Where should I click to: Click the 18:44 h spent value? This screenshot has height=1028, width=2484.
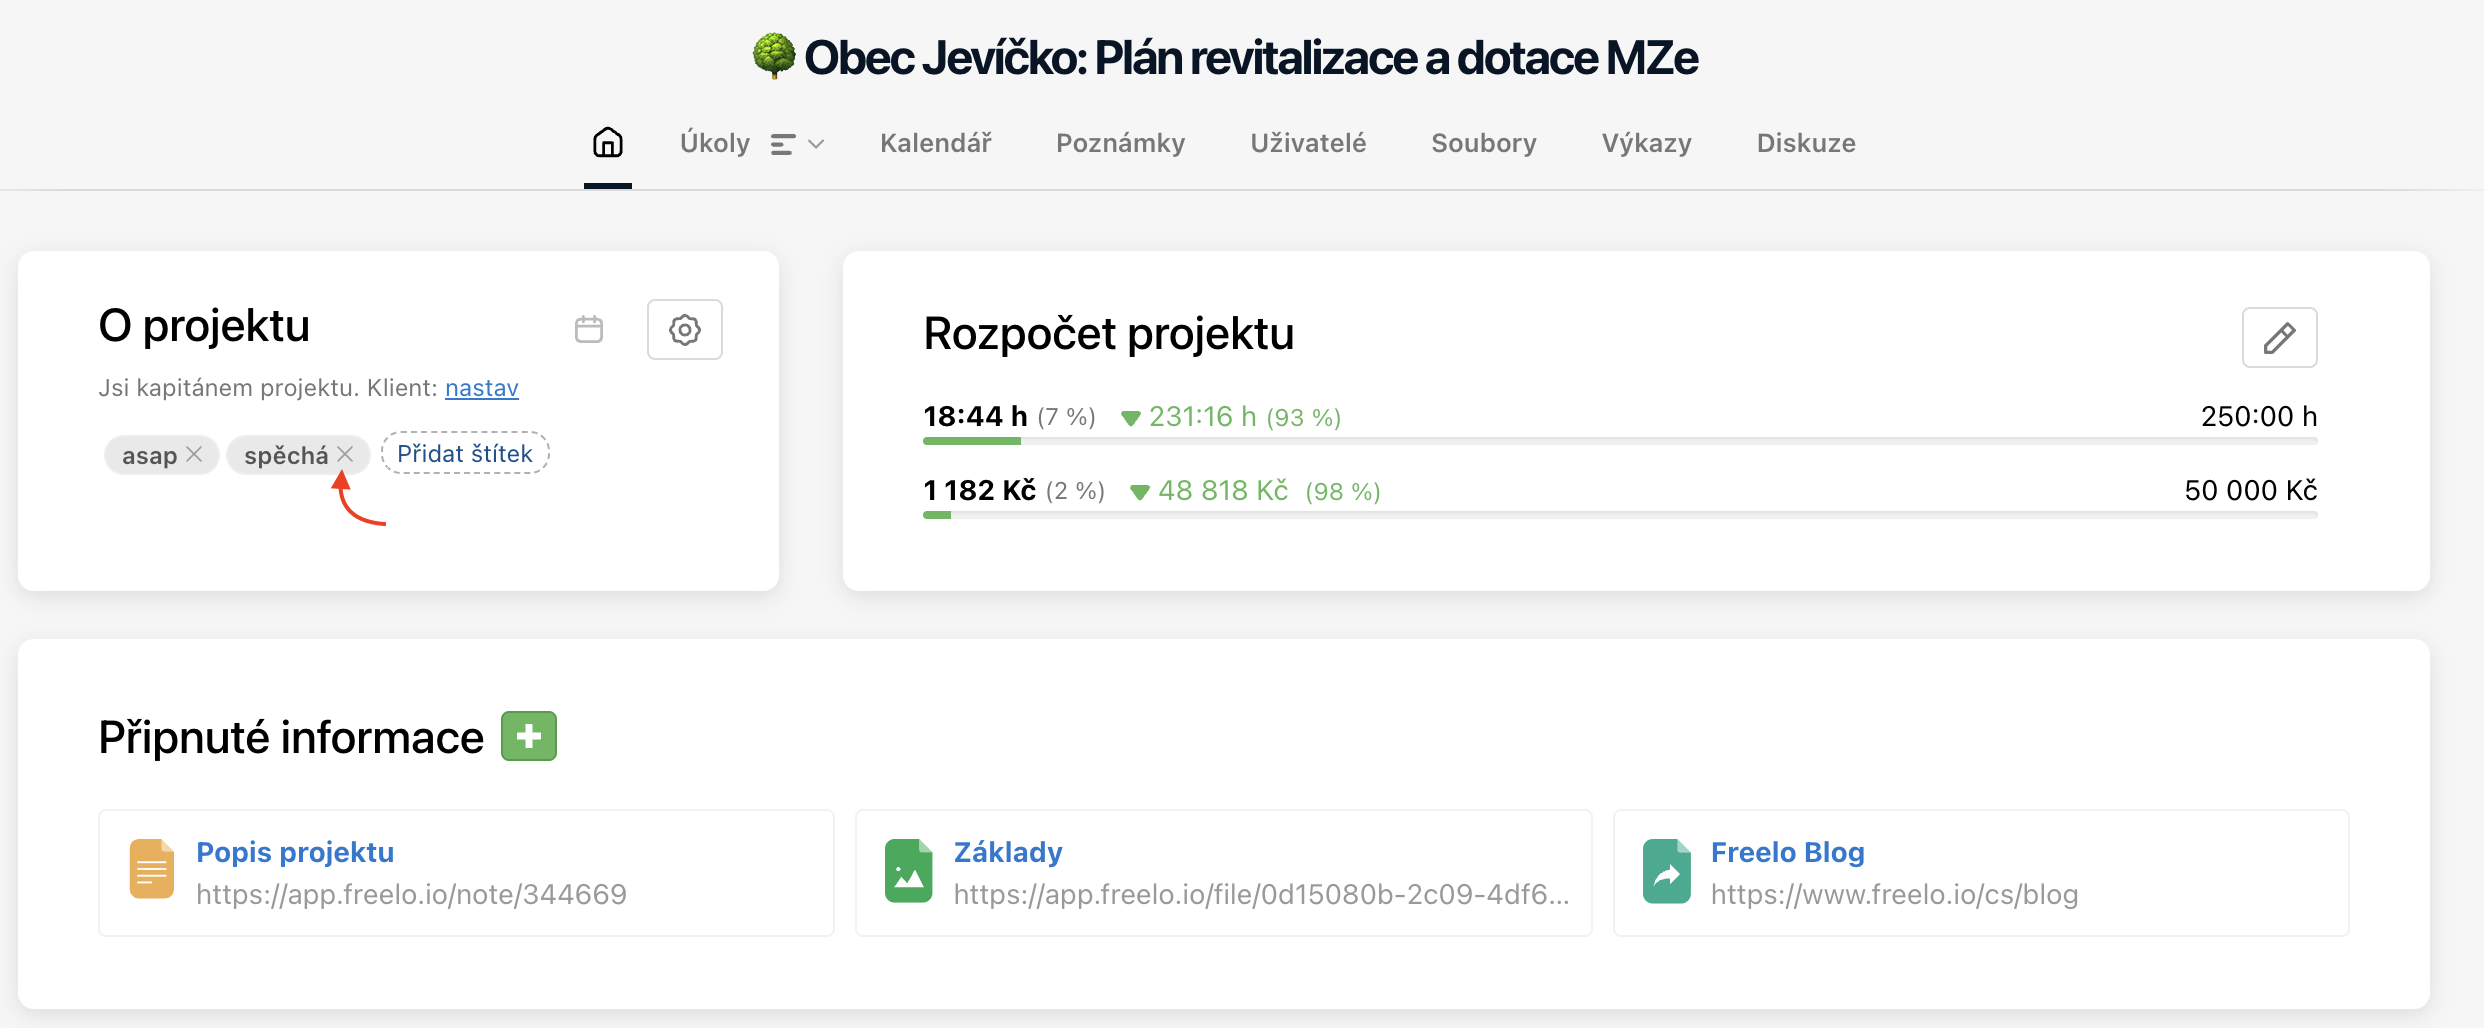click(975, 416)
